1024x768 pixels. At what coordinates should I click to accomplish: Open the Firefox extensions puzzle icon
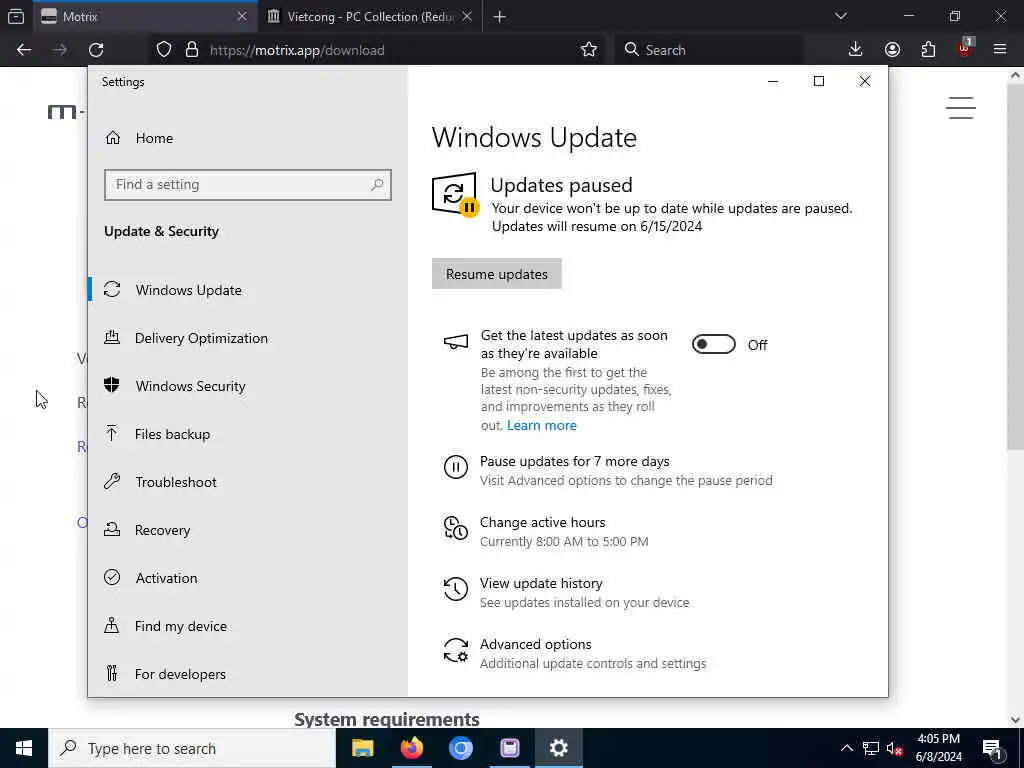coord(928,50)
